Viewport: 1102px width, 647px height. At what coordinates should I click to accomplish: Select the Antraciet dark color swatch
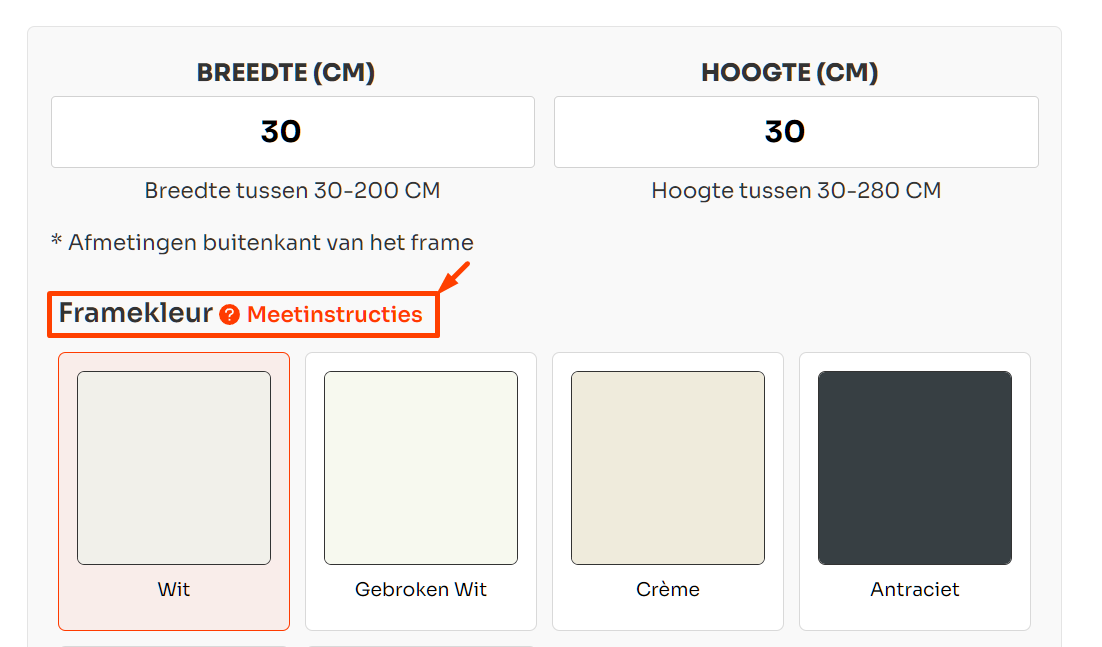915,468
